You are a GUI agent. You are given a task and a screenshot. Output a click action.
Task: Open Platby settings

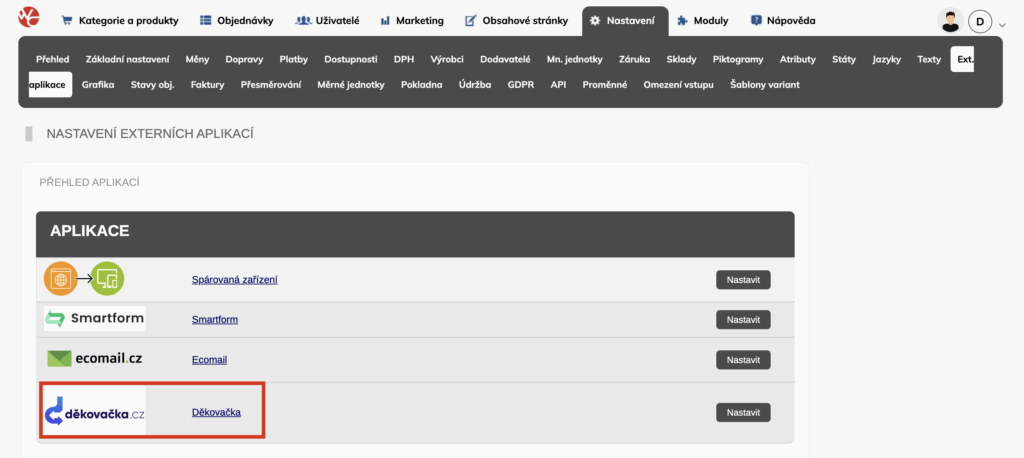[x=294, y=59]
